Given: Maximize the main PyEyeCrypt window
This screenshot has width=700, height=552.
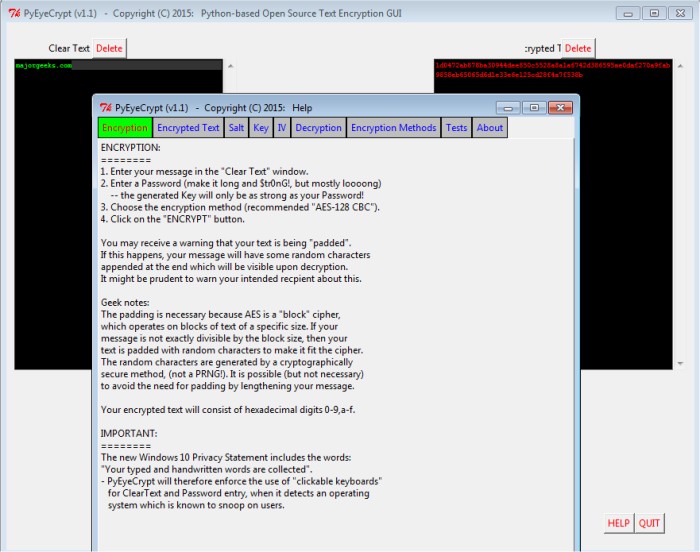Looking at the screenshot, I should pos(654,13).
